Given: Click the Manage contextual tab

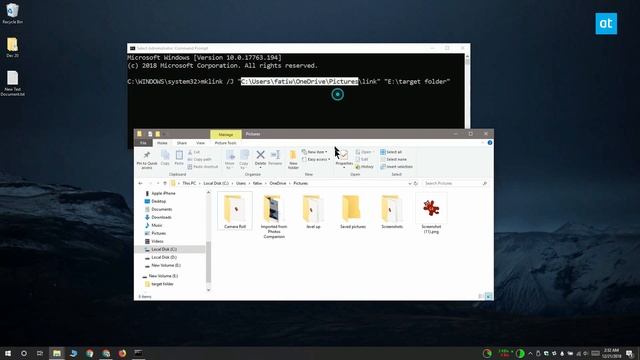Looking at the screenshot, I should tap(226, 134).
